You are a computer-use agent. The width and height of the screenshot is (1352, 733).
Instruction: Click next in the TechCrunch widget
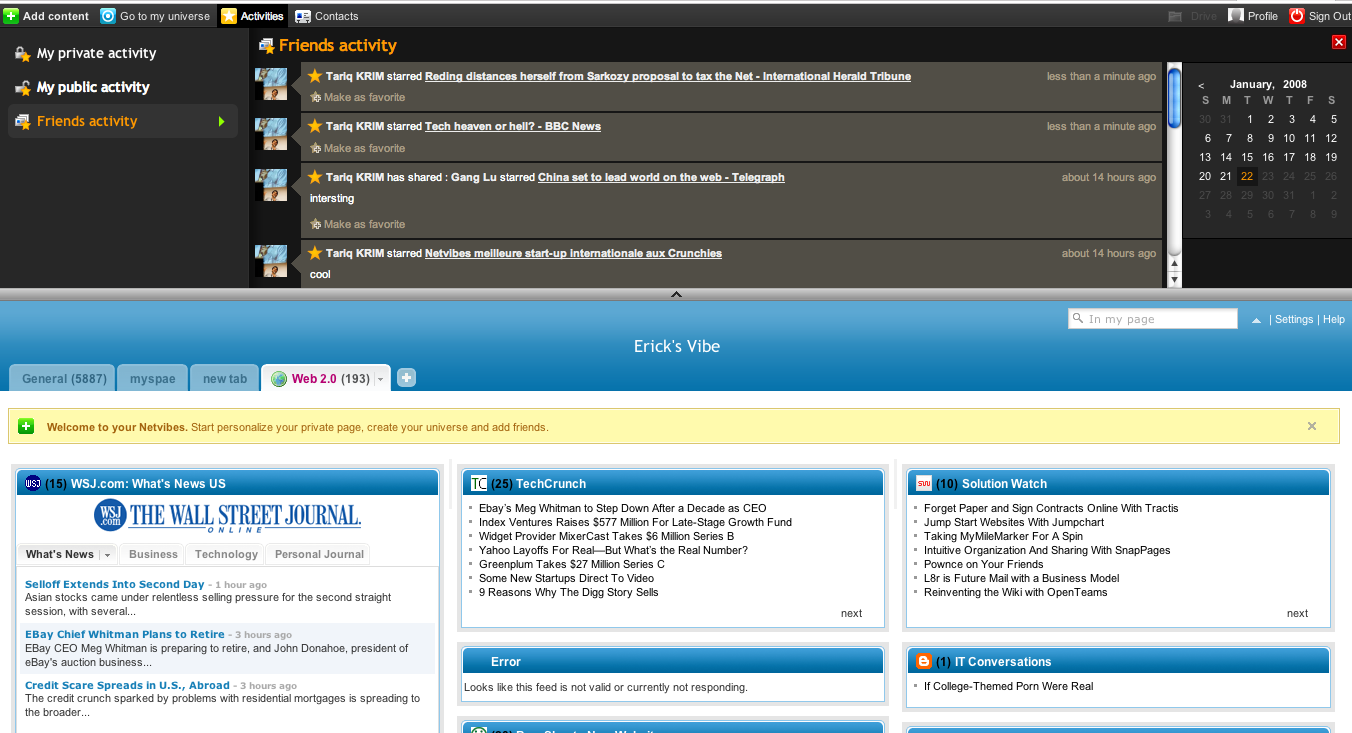[x=851, y=613]
